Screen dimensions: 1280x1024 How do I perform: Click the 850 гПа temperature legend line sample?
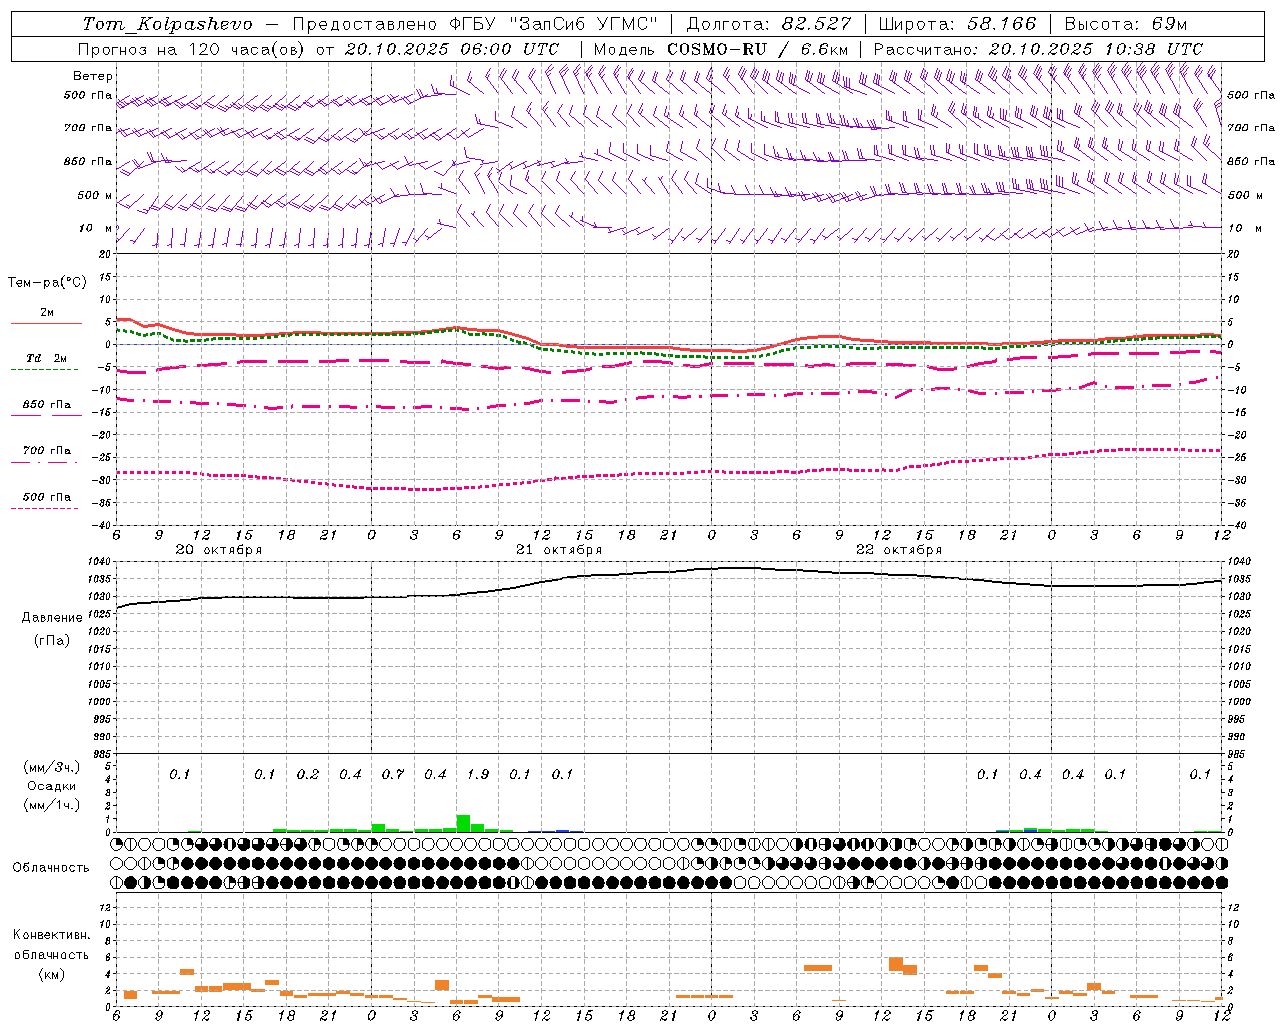46,415
